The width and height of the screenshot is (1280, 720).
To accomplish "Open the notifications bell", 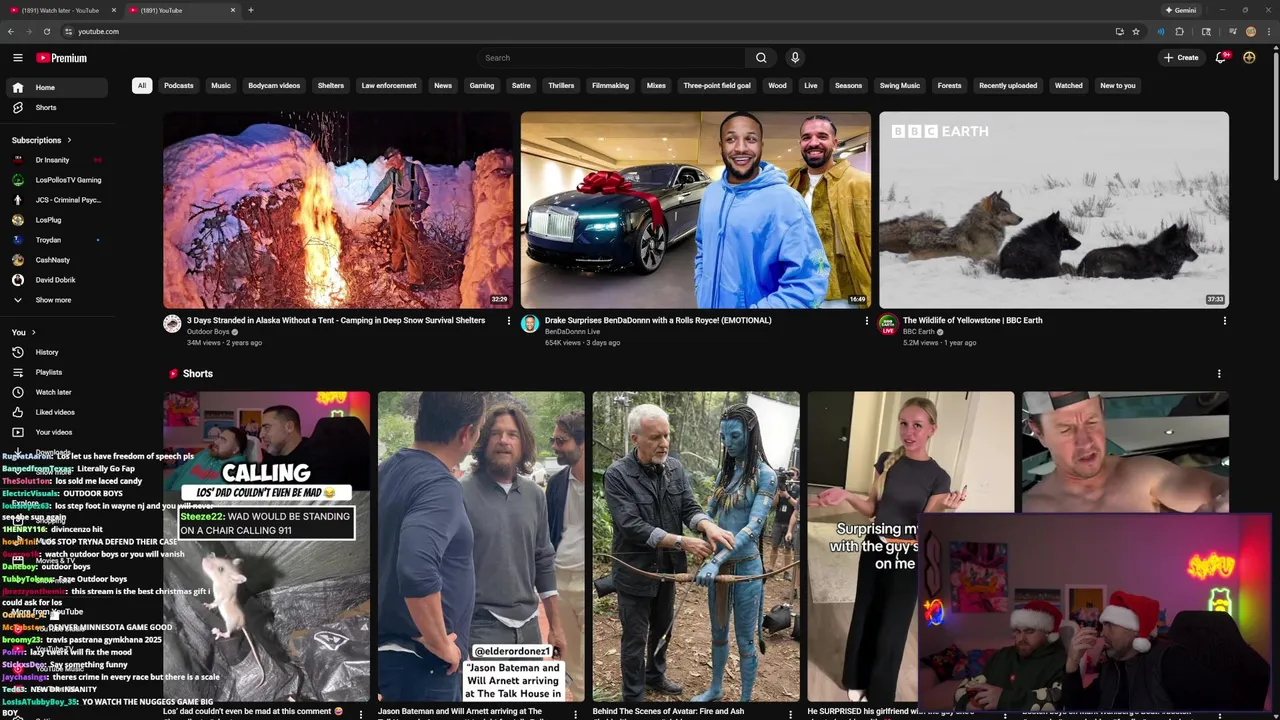I will [x=1221, y=58].
